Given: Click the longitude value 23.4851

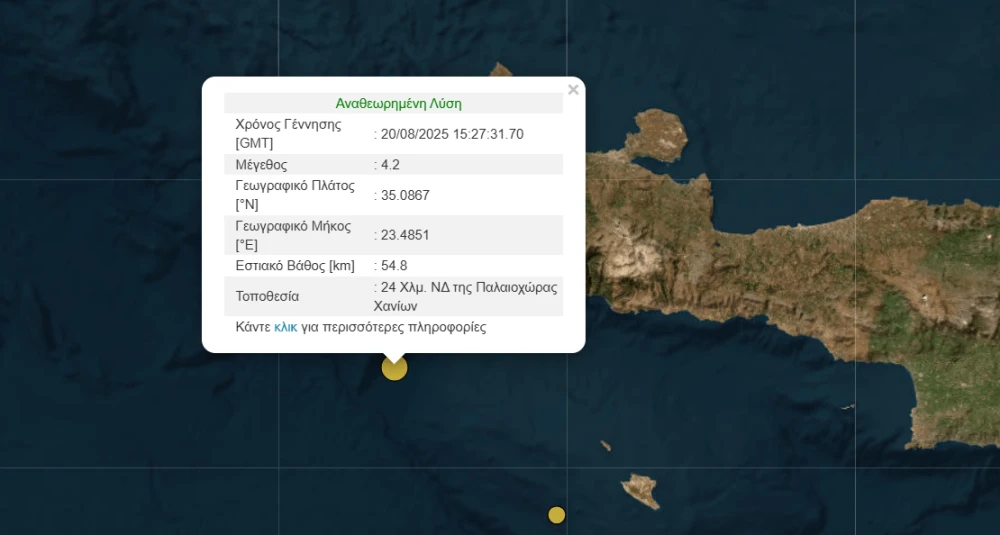Looking at the screenshot, I should (405, 235).
